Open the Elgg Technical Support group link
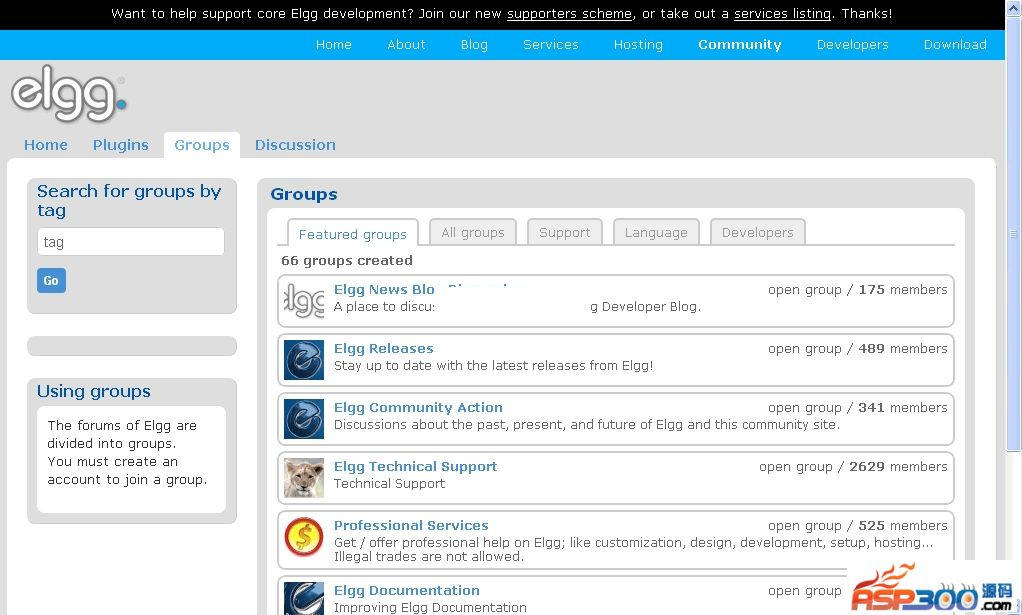1022x615 pixels. coord(416,466)
